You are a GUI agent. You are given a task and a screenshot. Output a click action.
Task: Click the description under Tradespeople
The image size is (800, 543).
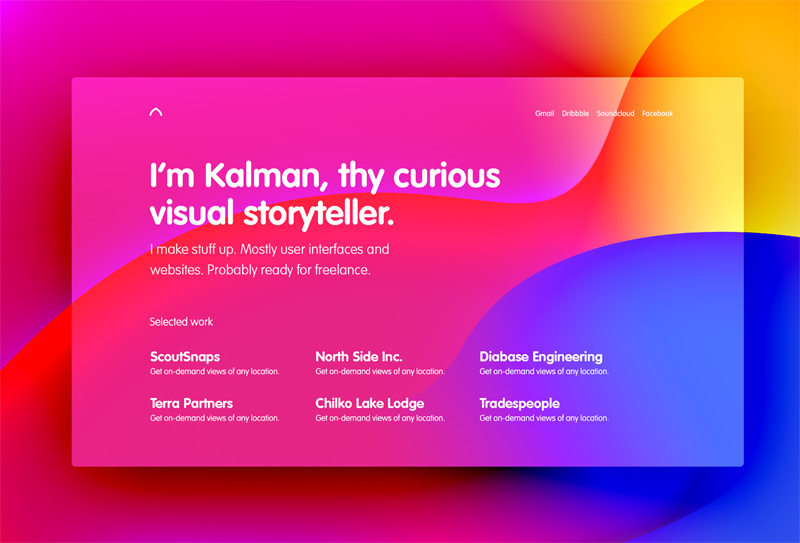point(543,418)
